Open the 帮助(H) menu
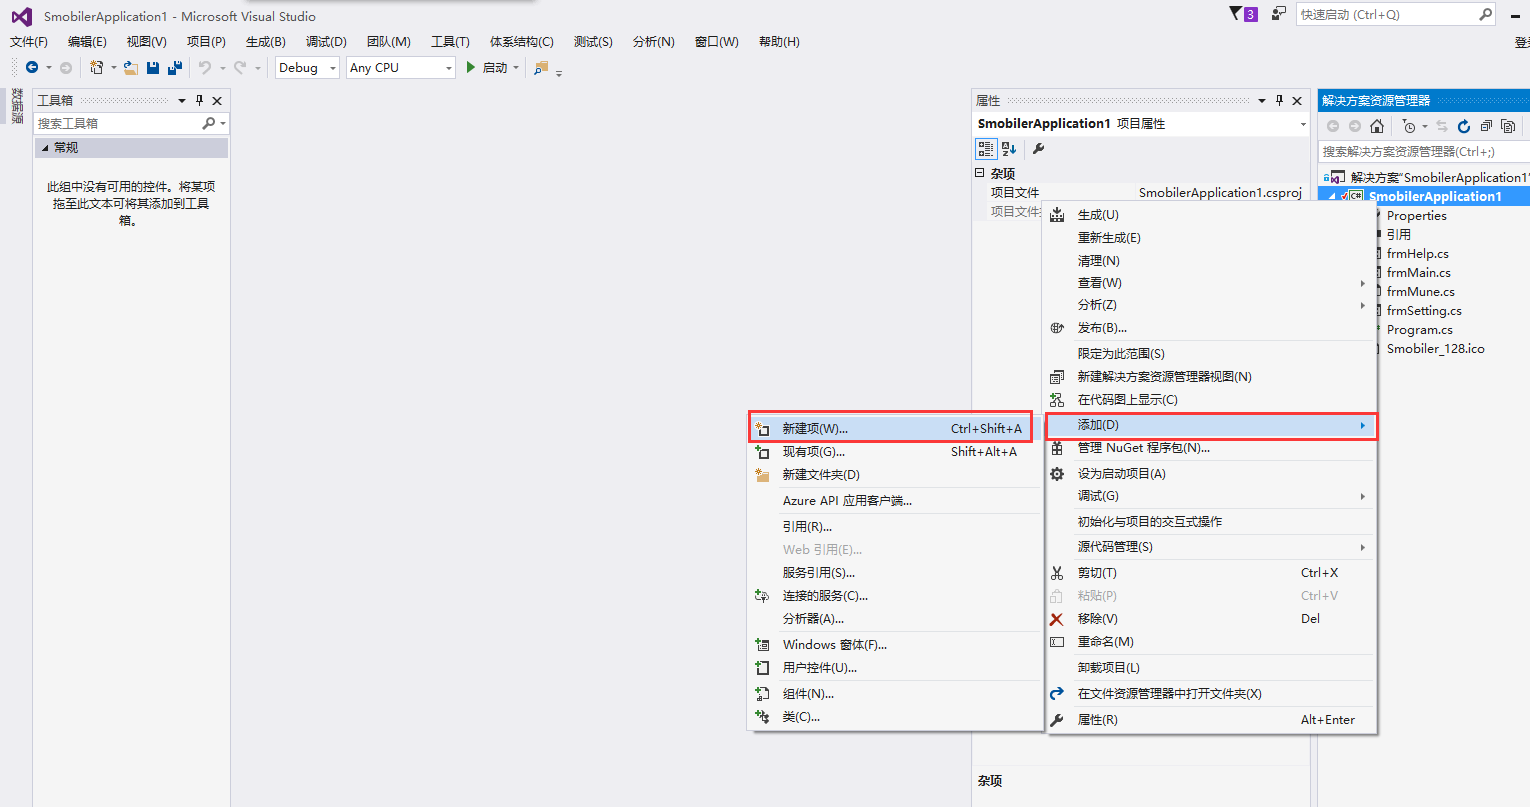This screenshot has width=1530, height=807. tap(779, 42)
